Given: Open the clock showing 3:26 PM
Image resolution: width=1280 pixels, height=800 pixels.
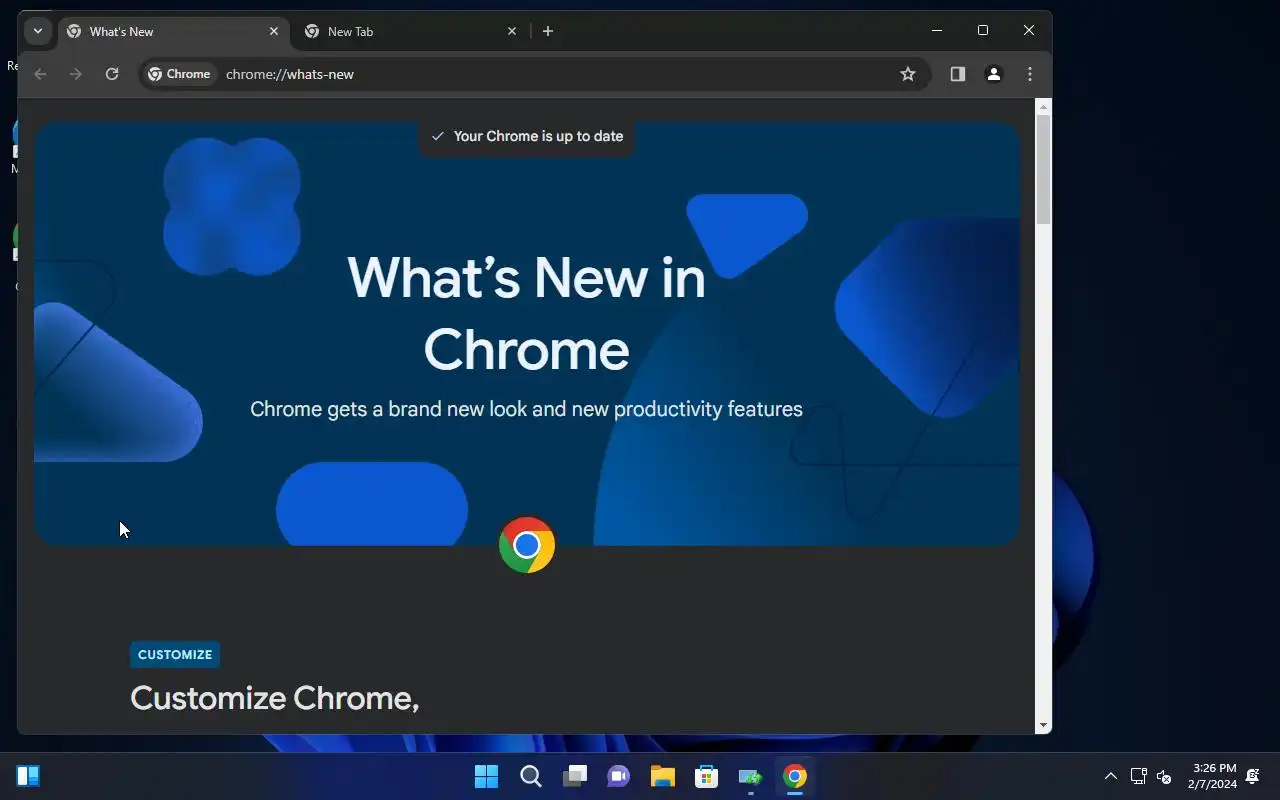Looking at the screenshot, I should [1212, 776].
